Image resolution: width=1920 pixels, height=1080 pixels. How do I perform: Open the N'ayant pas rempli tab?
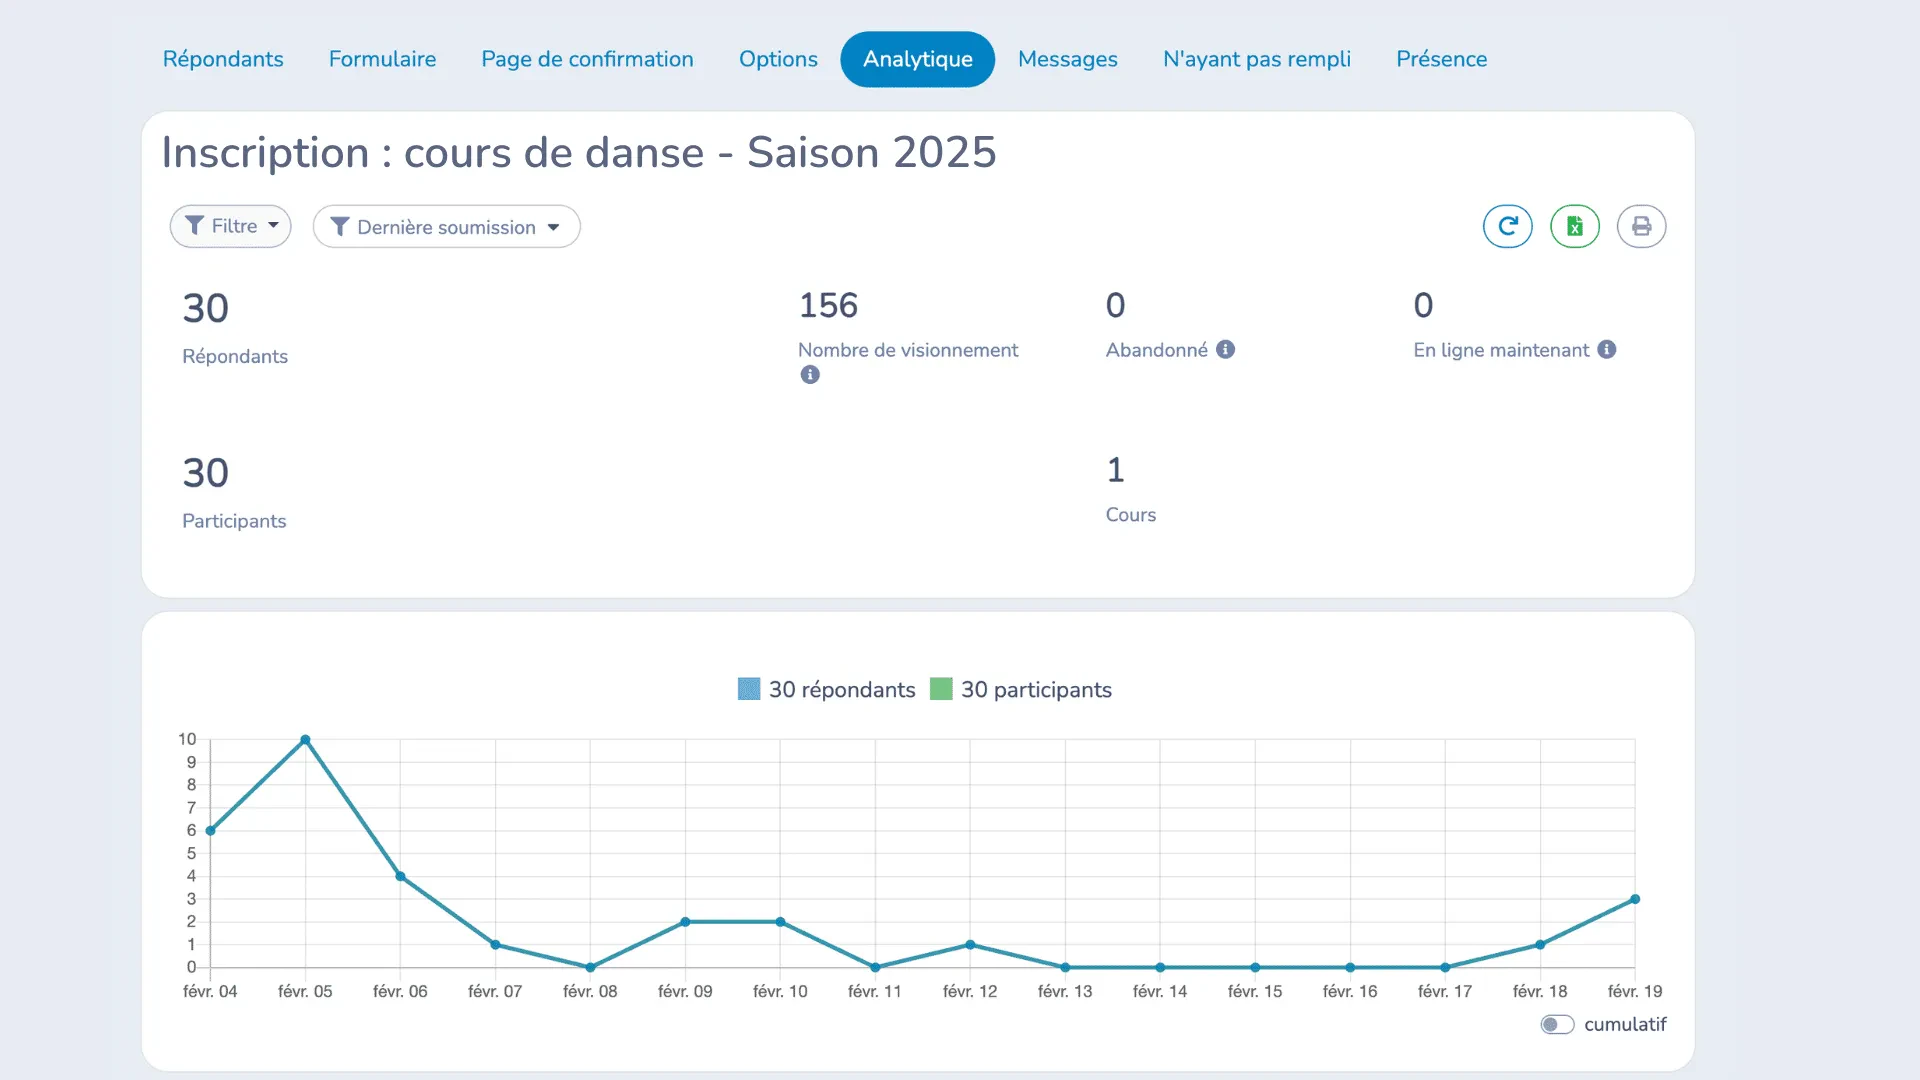pyautogui.click(x=1257, y=59)
